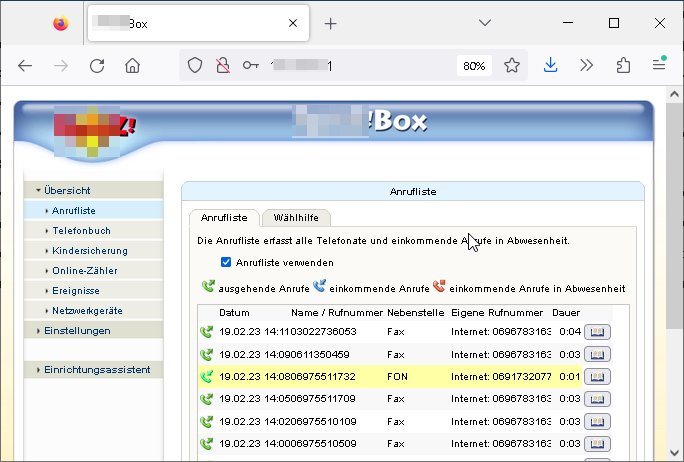
Task: Click the 0:04 duration value
Action: pyautogui.click(x=570, y=332)
